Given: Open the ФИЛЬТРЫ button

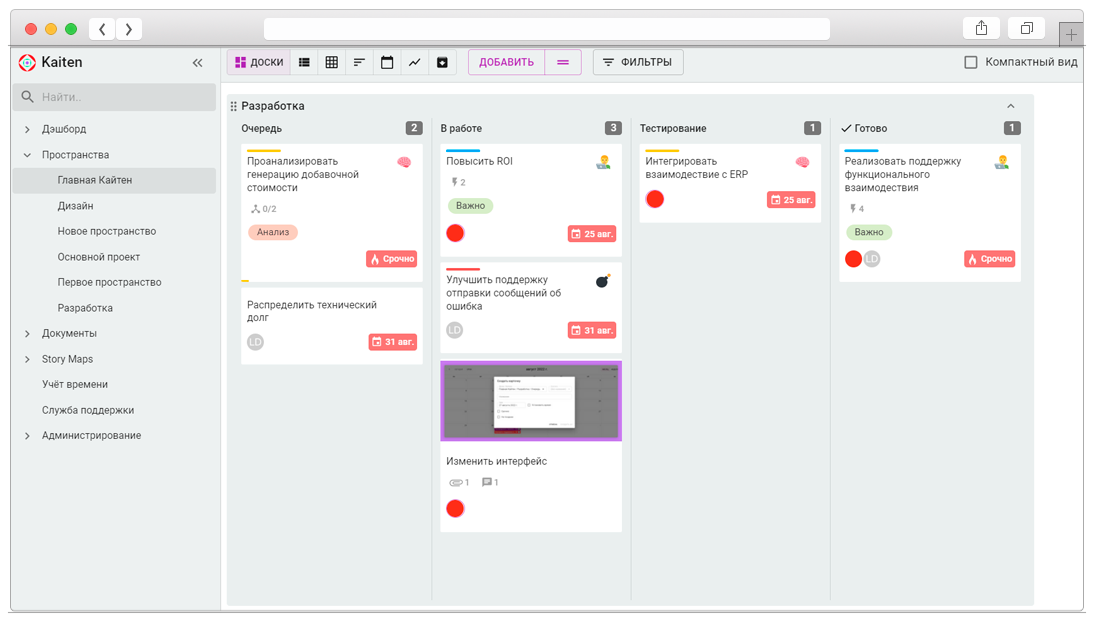Looking at the screenshot, I should coord(637,62).
